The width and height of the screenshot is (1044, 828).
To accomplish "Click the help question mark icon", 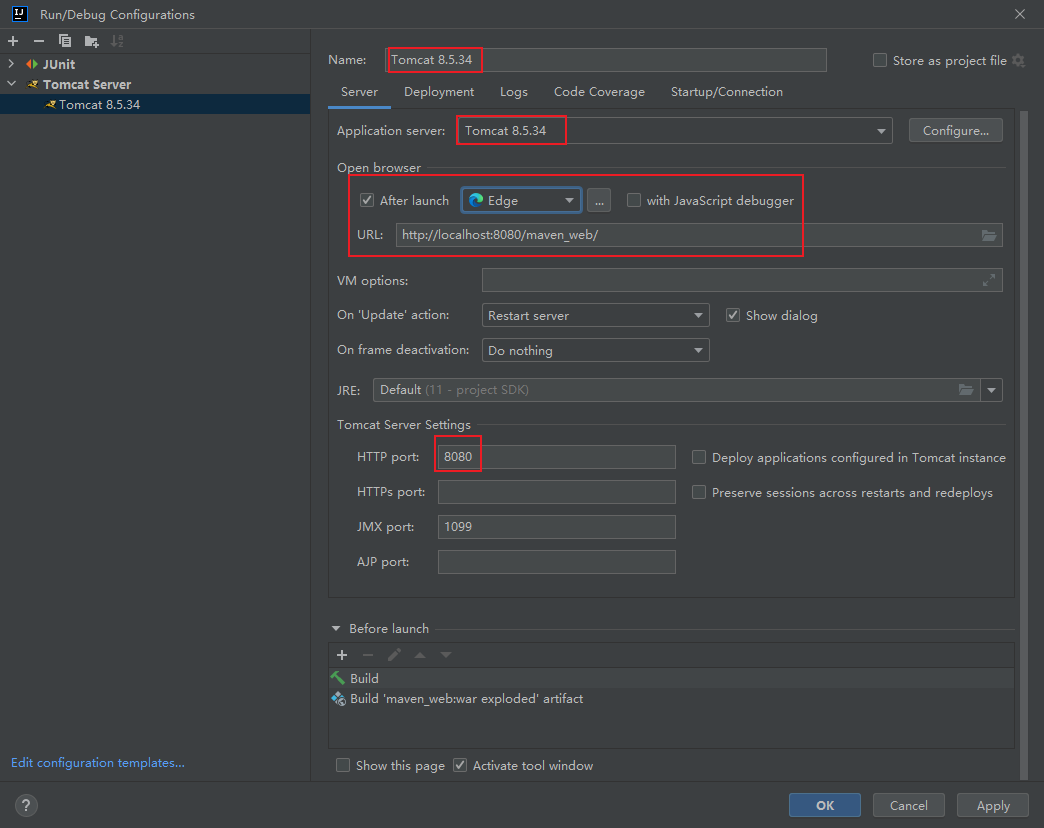I will pyautogui.click(x=27, y=805).
